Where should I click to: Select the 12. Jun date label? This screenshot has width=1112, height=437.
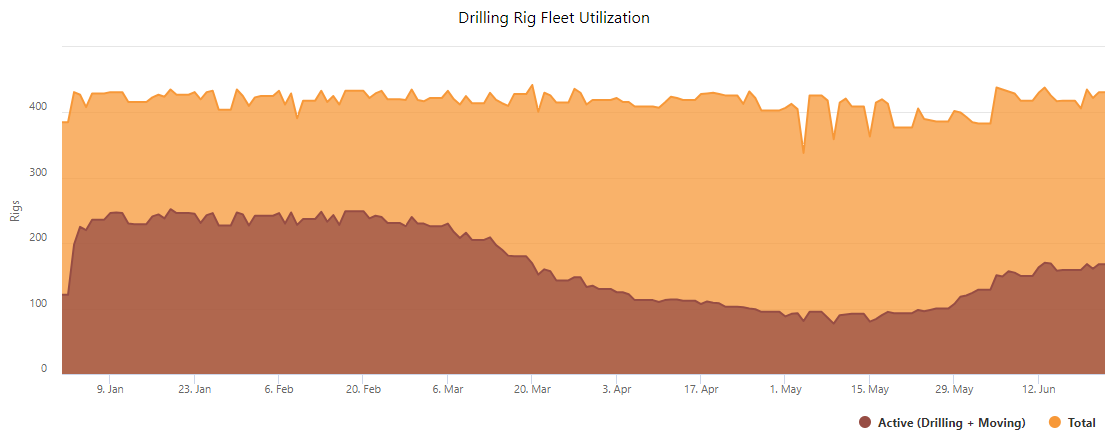point(1038,389)
